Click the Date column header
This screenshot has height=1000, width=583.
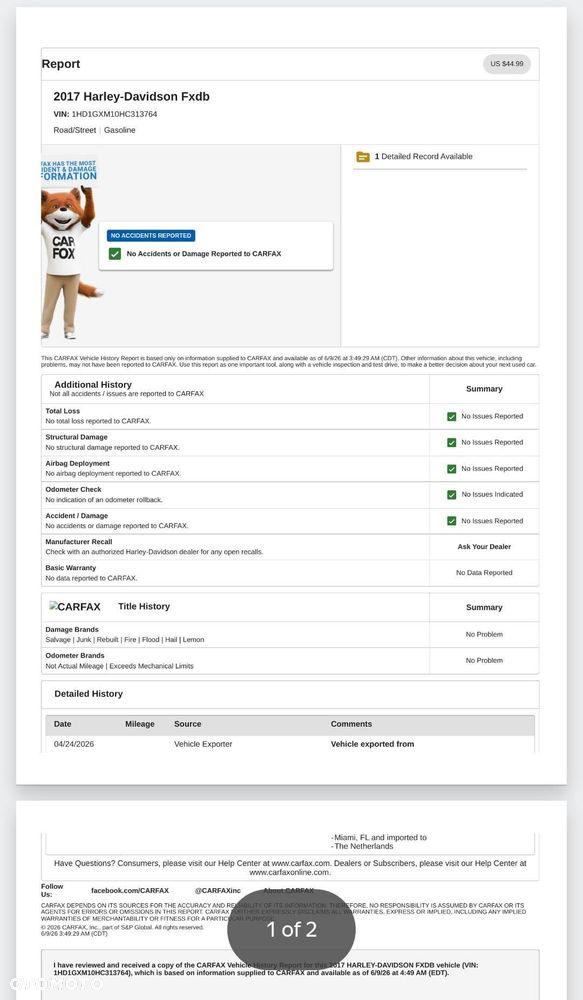pos(63,724)
